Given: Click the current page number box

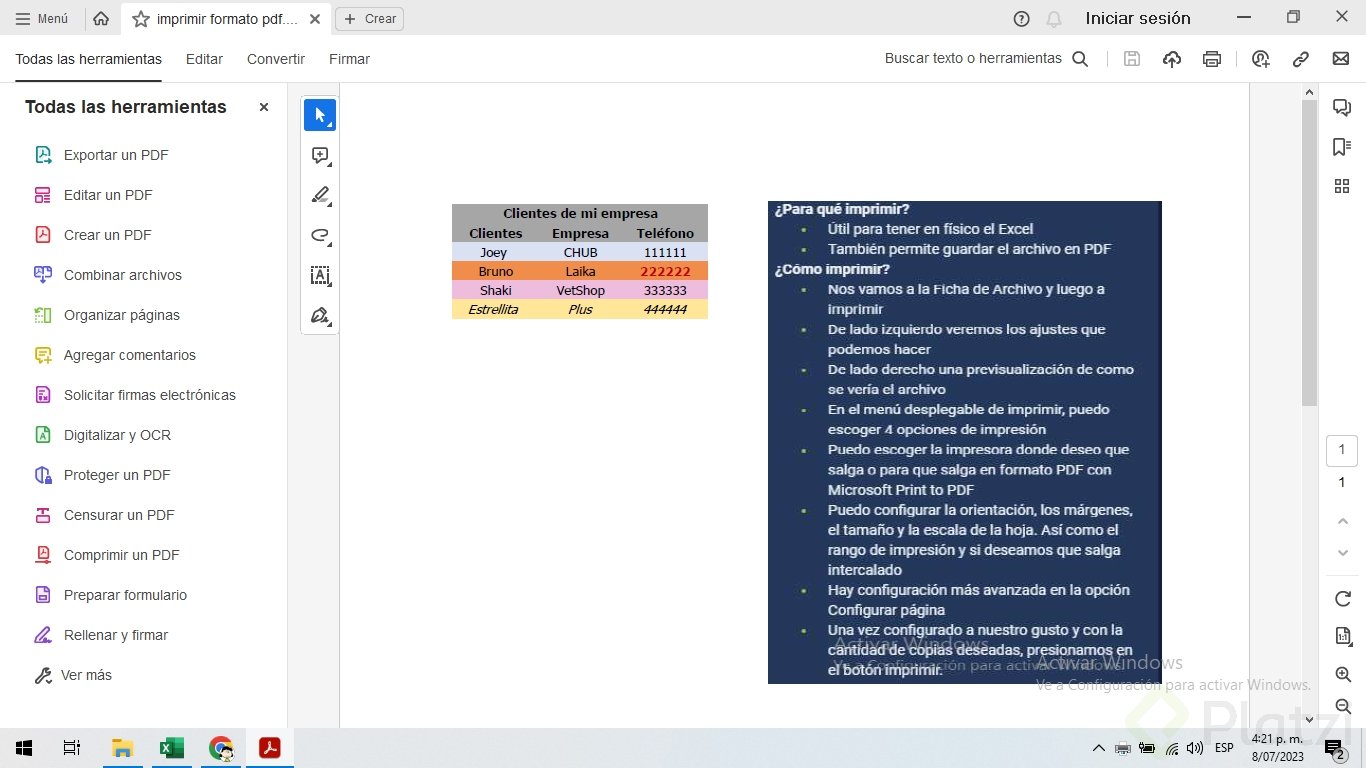Looking at the screenshot, I should 1342,450.
